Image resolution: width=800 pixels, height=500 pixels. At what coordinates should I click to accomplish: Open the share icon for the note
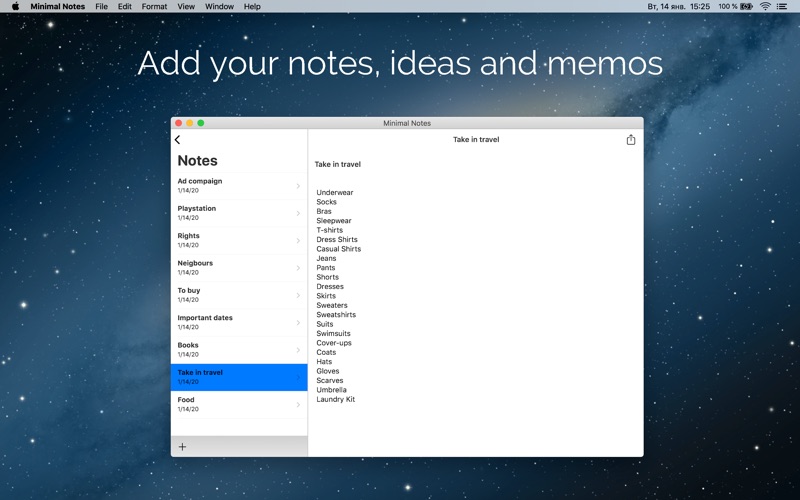pos(631,139)
